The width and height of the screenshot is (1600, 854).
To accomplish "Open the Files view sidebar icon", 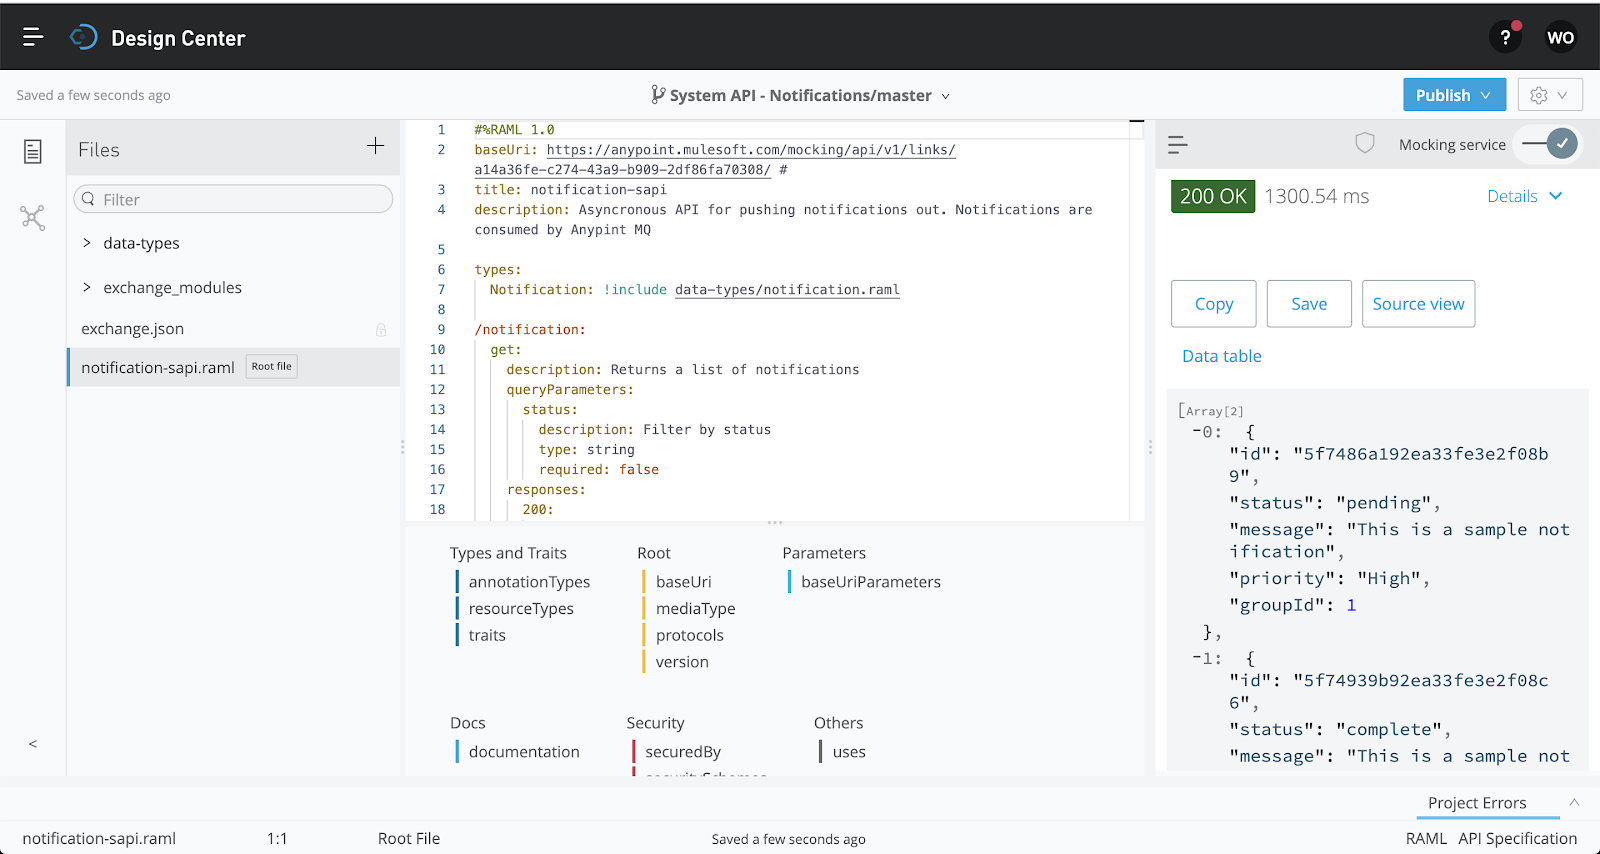I will [x=33, y=151].
